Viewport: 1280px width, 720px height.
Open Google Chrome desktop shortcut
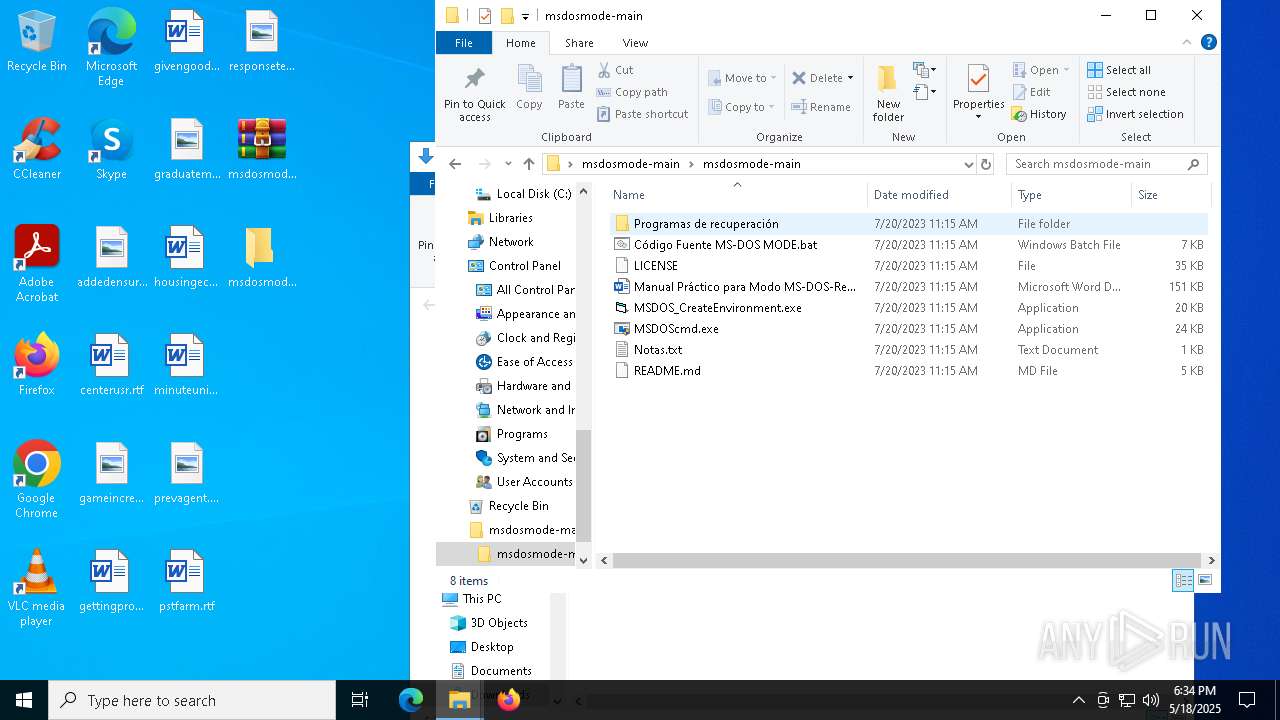point(37,480)
